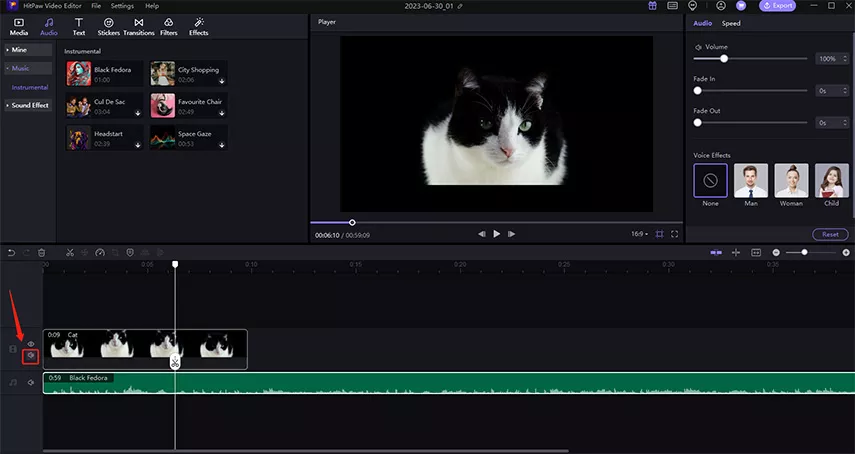Click the Fade In slider handle
Viewport: 855px width, 454px height.
(x=697, y=91)
